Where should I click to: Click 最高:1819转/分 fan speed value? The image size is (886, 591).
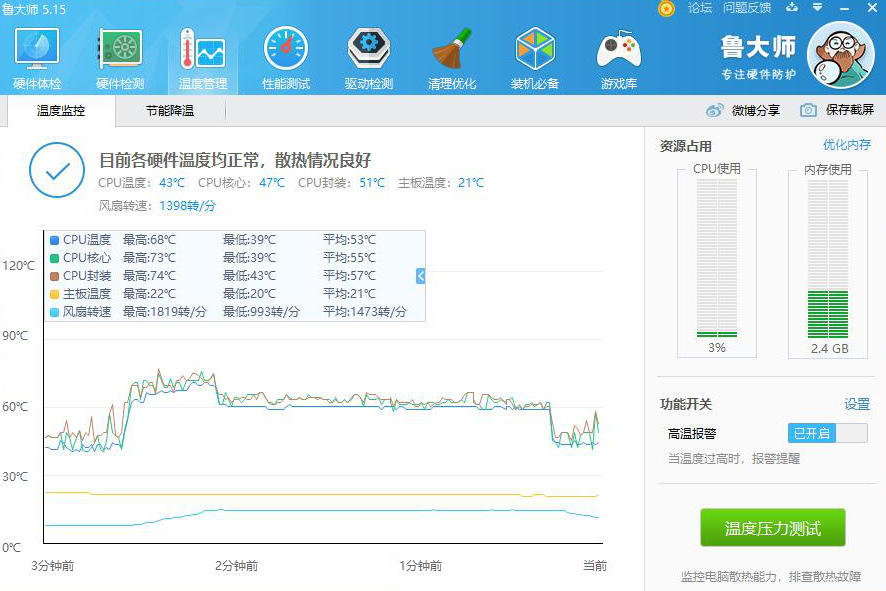(165, 312)
